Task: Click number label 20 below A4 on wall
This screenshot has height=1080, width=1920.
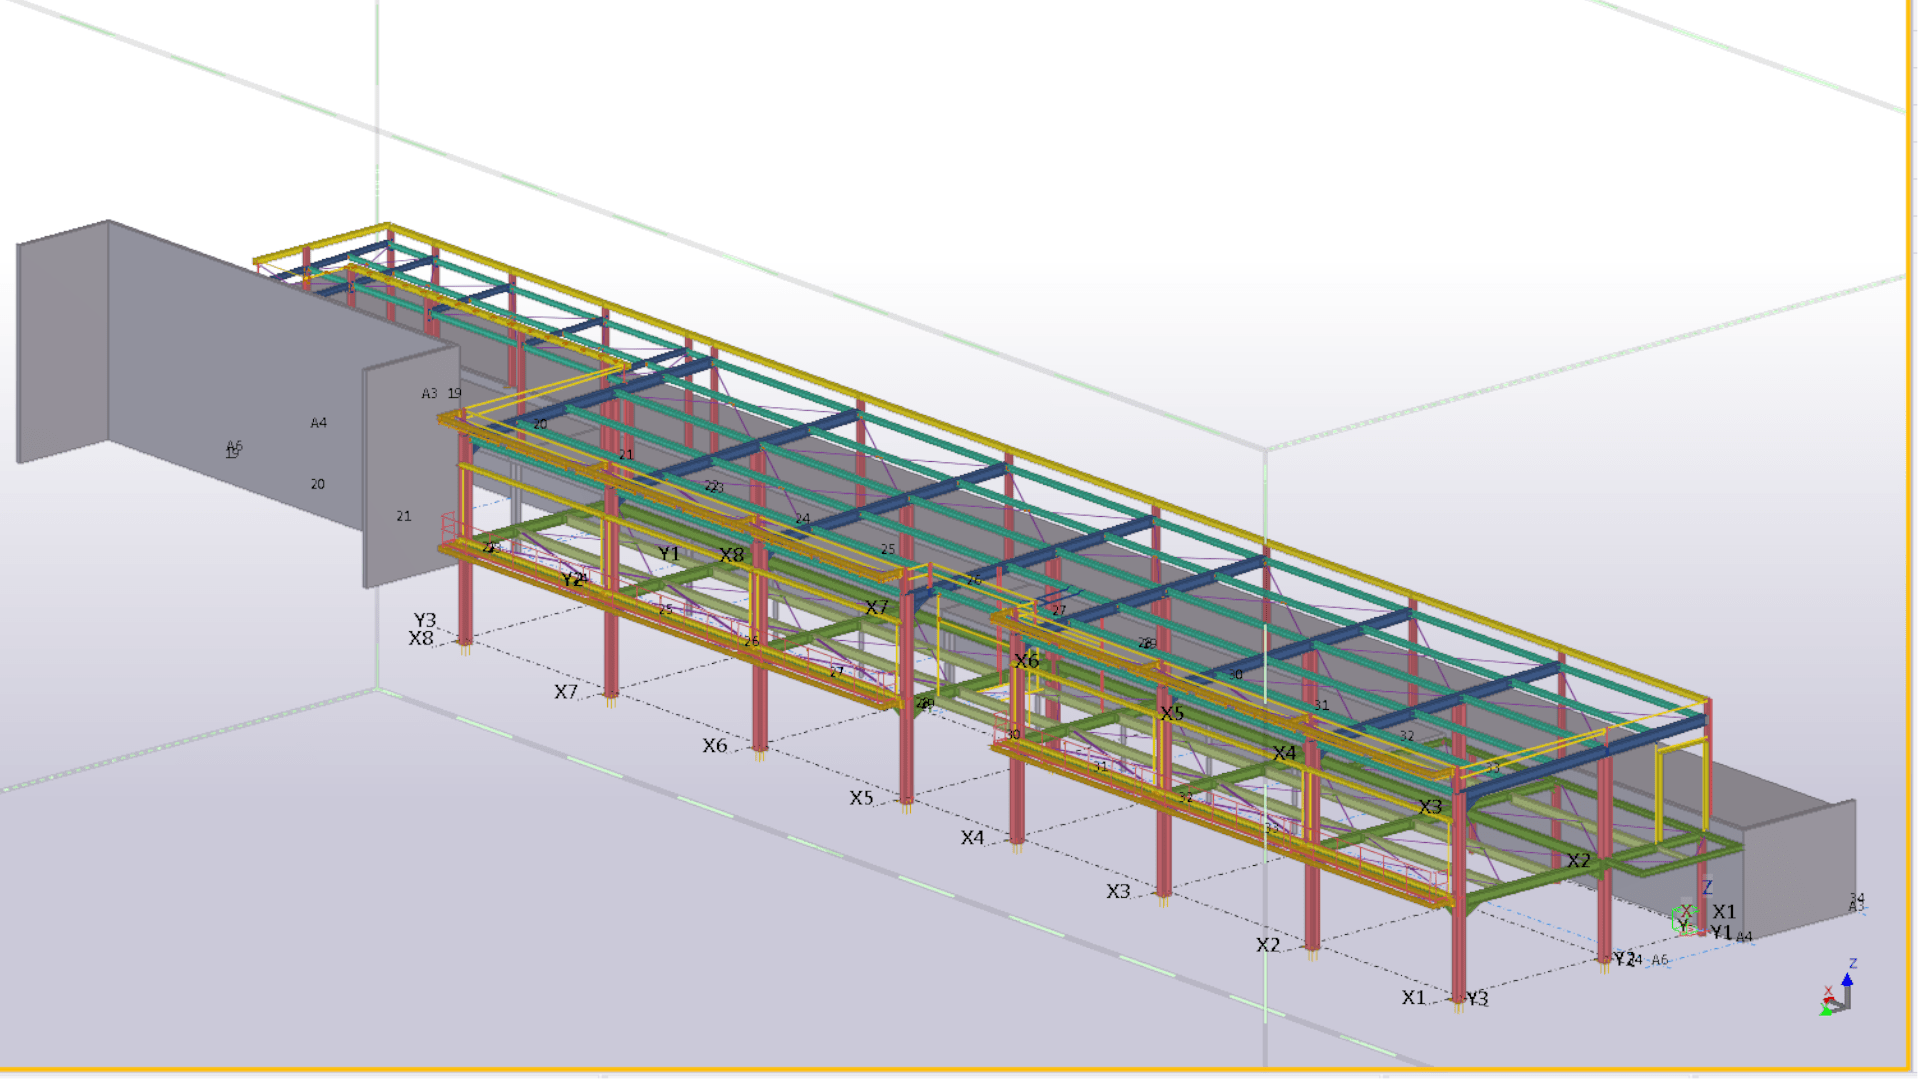Action: (317, 484)
